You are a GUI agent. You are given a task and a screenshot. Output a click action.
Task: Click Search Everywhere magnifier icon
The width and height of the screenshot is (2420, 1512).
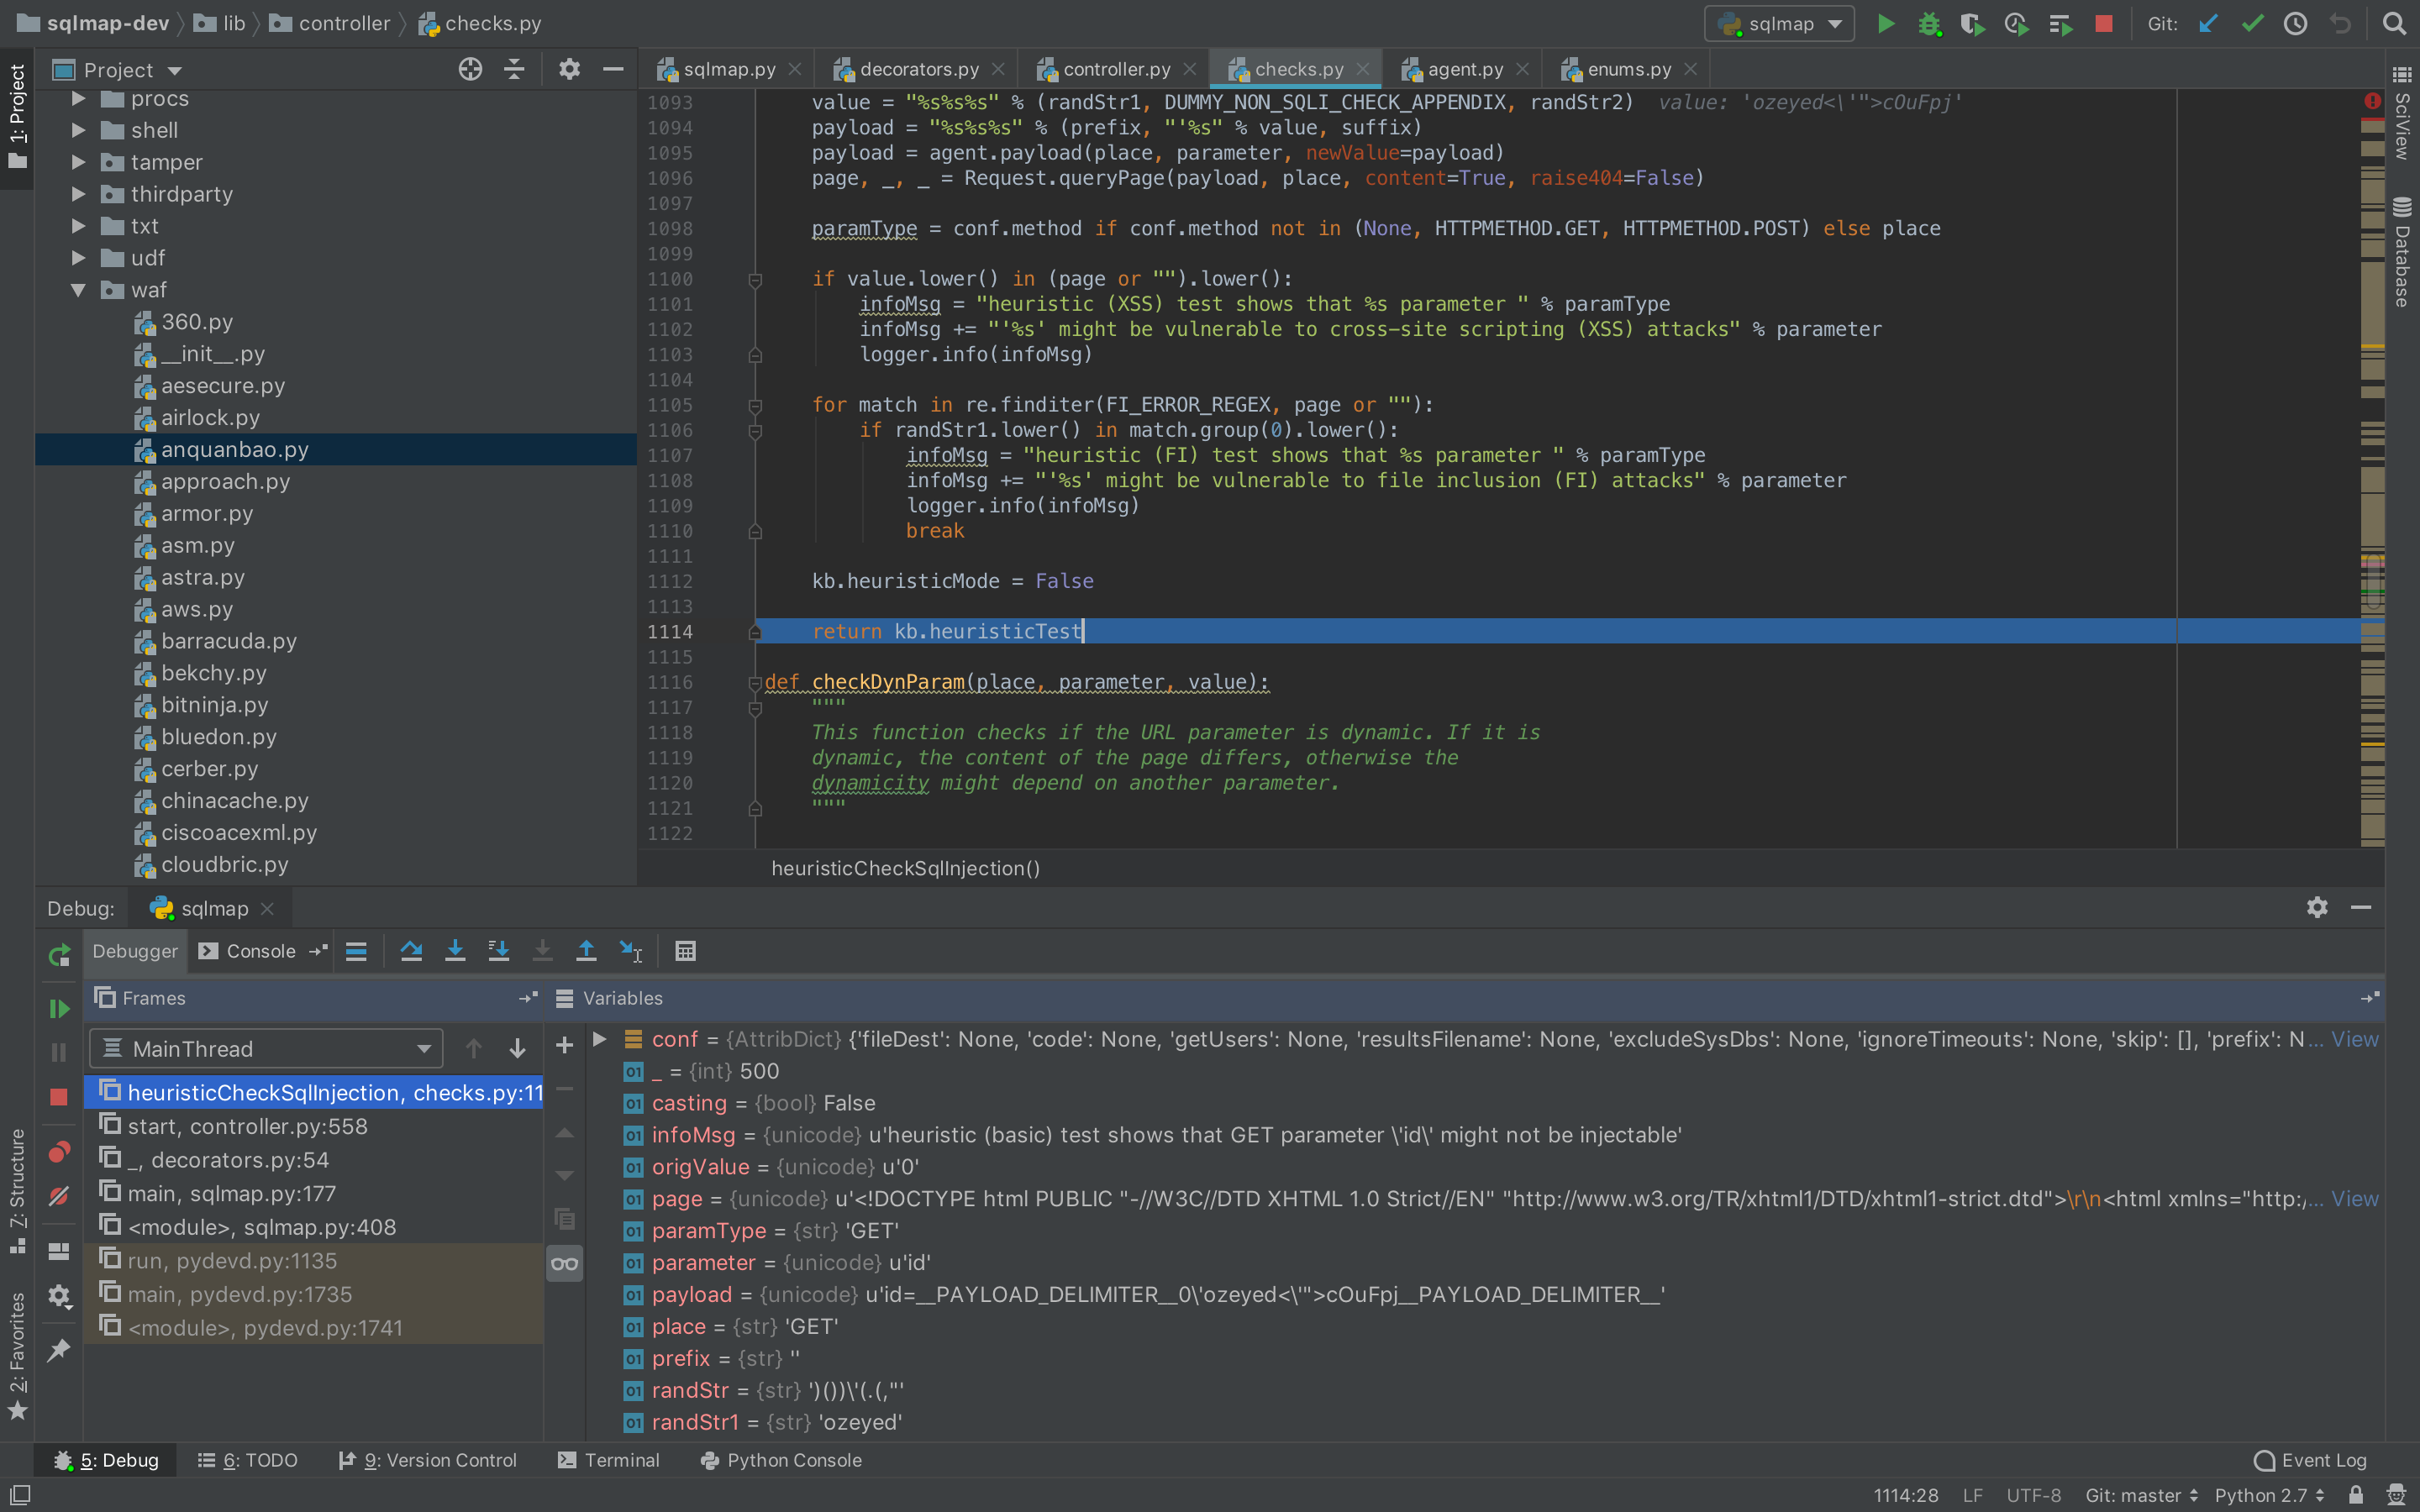click(x=2394, y=23)
